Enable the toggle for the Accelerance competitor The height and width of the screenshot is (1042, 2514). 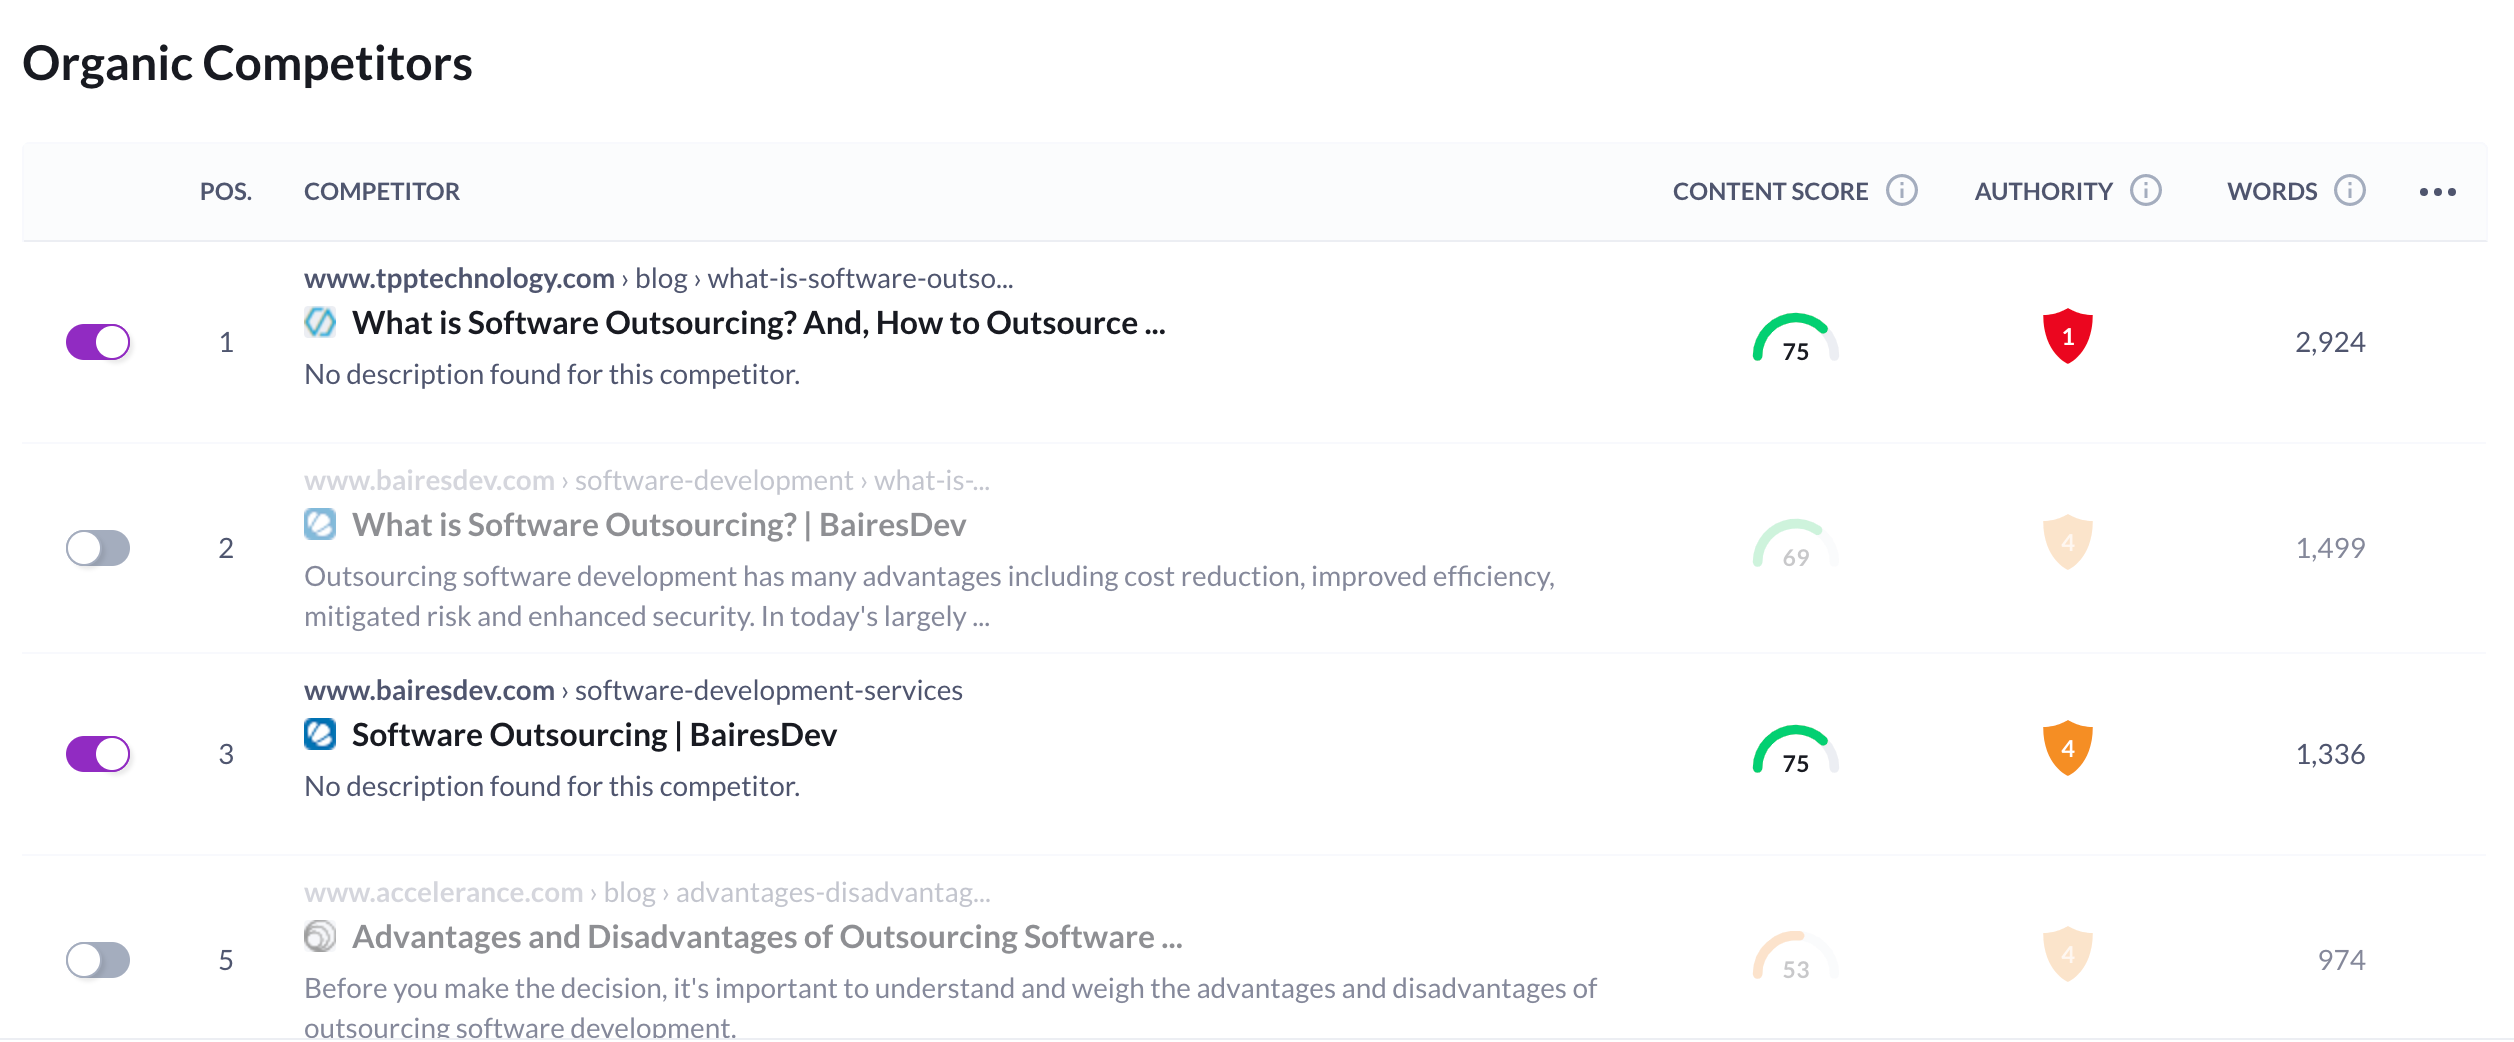[x=98, y=960]
